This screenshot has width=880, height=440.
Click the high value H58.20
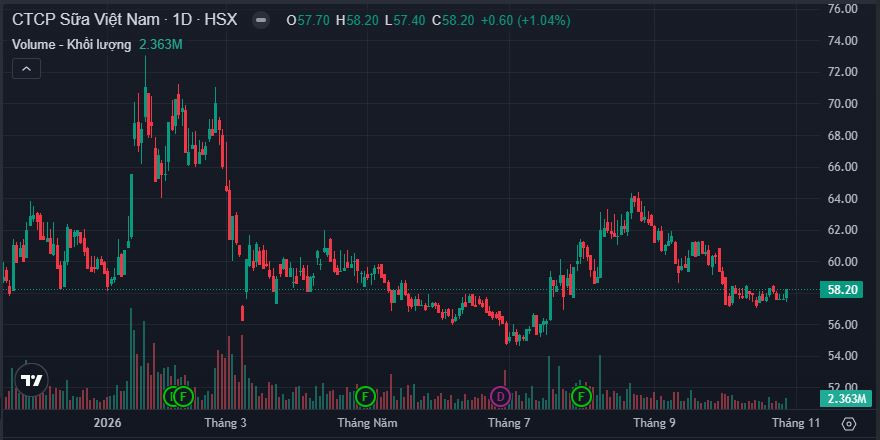[357, 21]
